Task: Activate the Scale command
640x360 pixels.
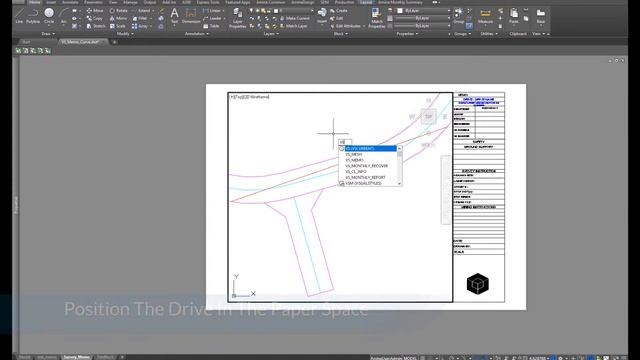Action: (x=118, y=26)
